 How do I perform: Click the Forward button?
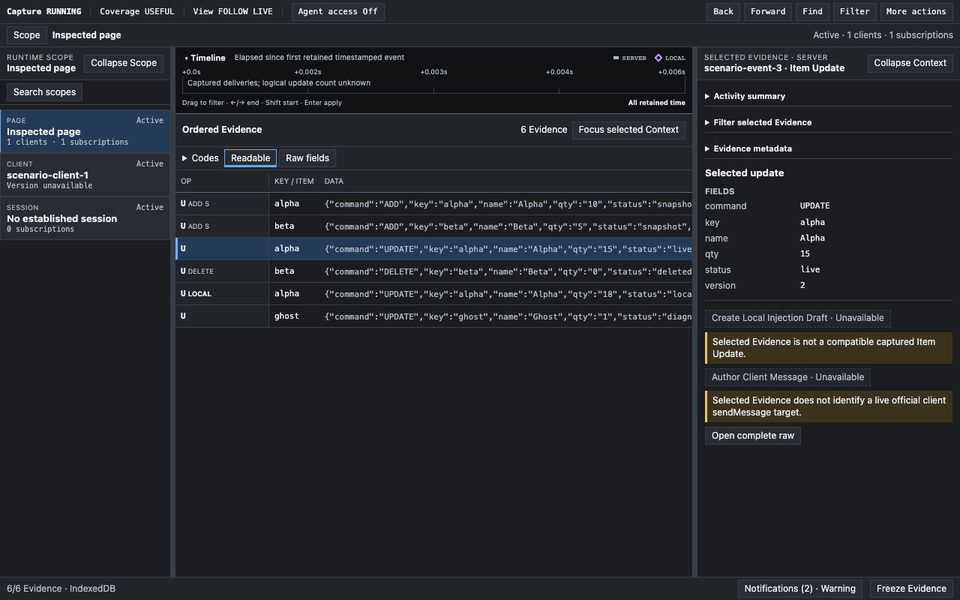(768, 12)
